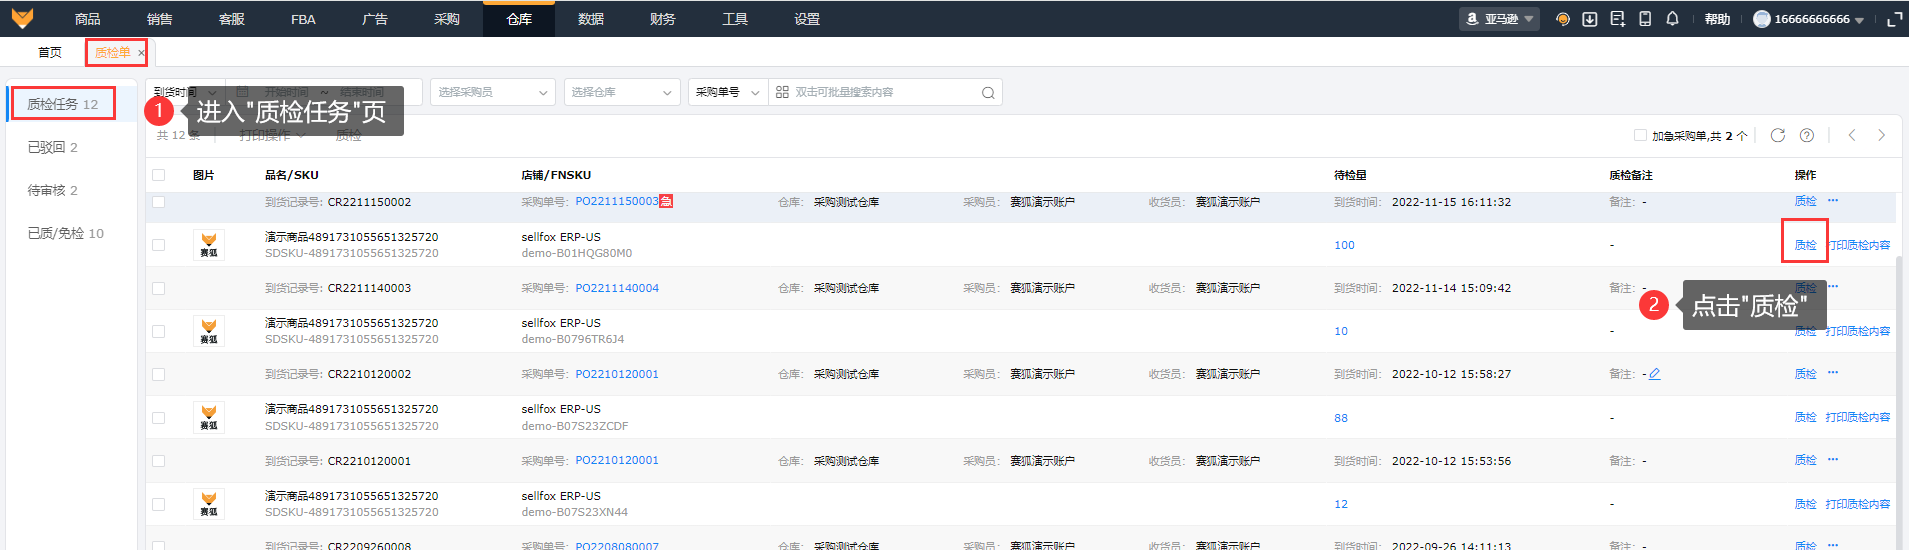Image resolution: width=1909 pixels, height=550 pixels.
Task: Select checkbox for record CR2210120001
Action: [158, 461]
